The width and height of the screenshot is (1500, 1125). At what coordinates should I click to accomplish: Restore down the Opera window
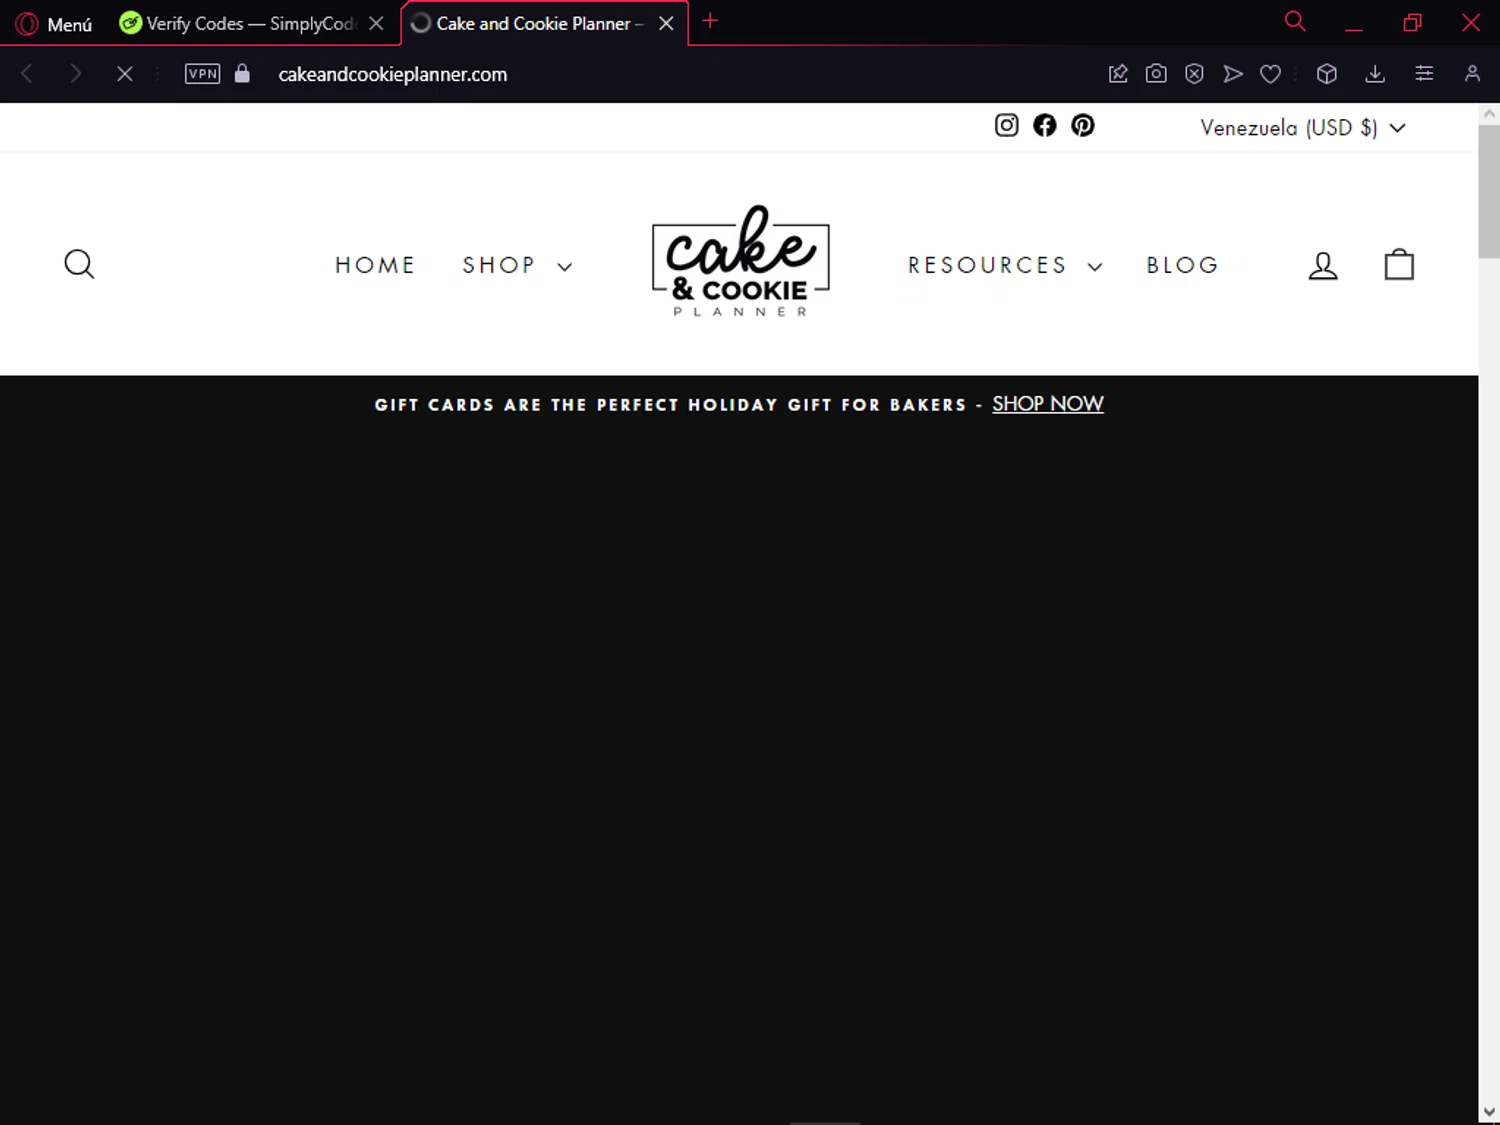click(x=1412, y=23)
